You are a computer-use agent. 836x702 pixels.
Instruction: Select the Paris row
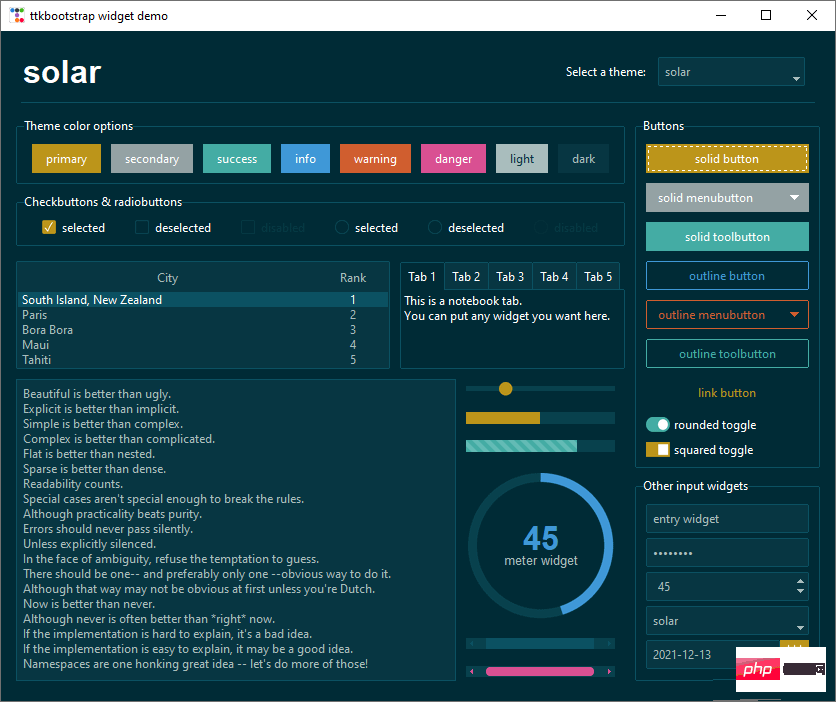tap(203, 314)
